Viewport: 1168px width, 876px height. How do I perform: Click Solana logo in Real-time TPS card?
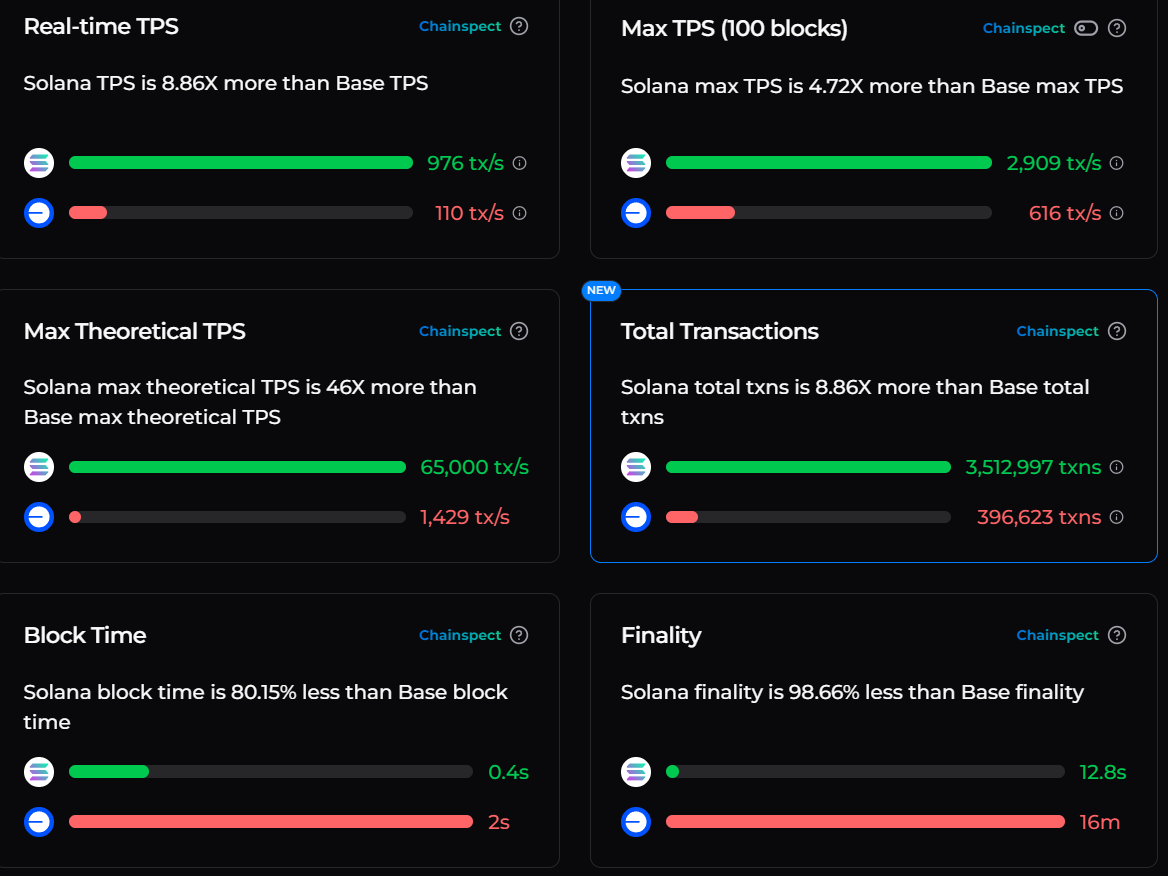(x=39, y=163)
